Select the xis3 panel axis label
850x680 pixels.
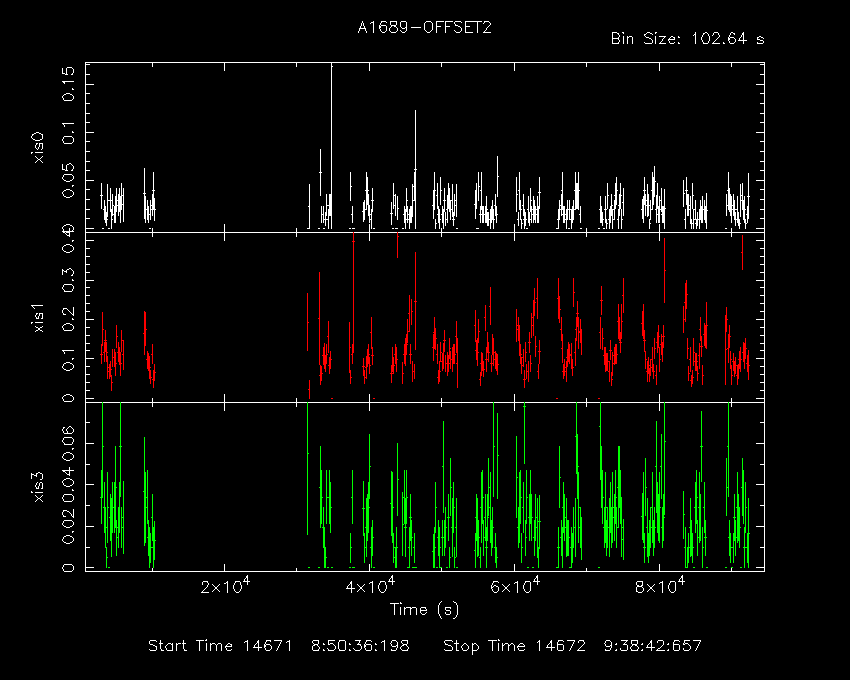coord(38,487)
